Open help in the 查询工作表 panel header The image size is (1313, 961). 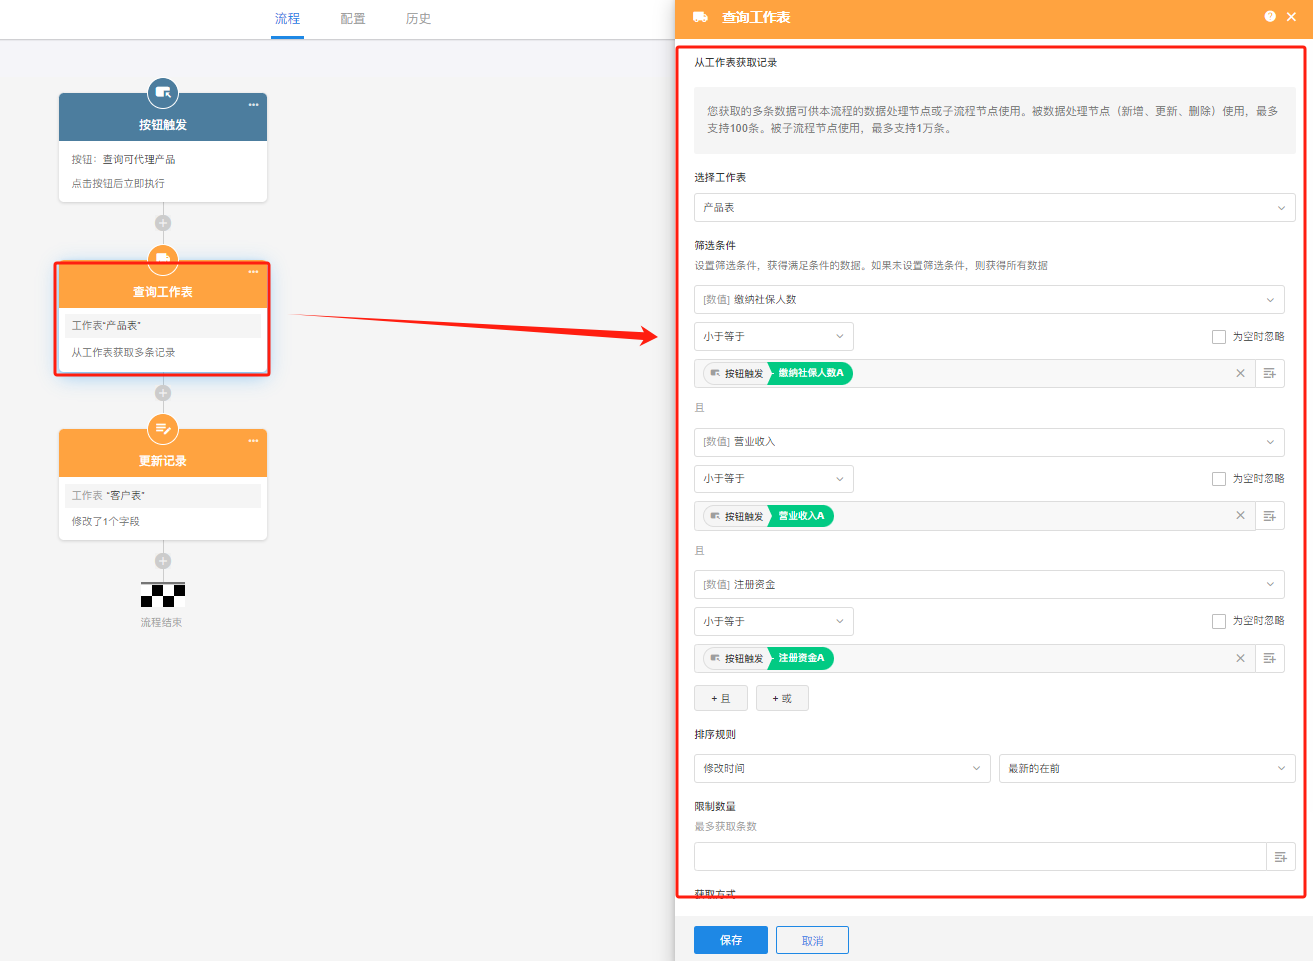point(1270,17)
